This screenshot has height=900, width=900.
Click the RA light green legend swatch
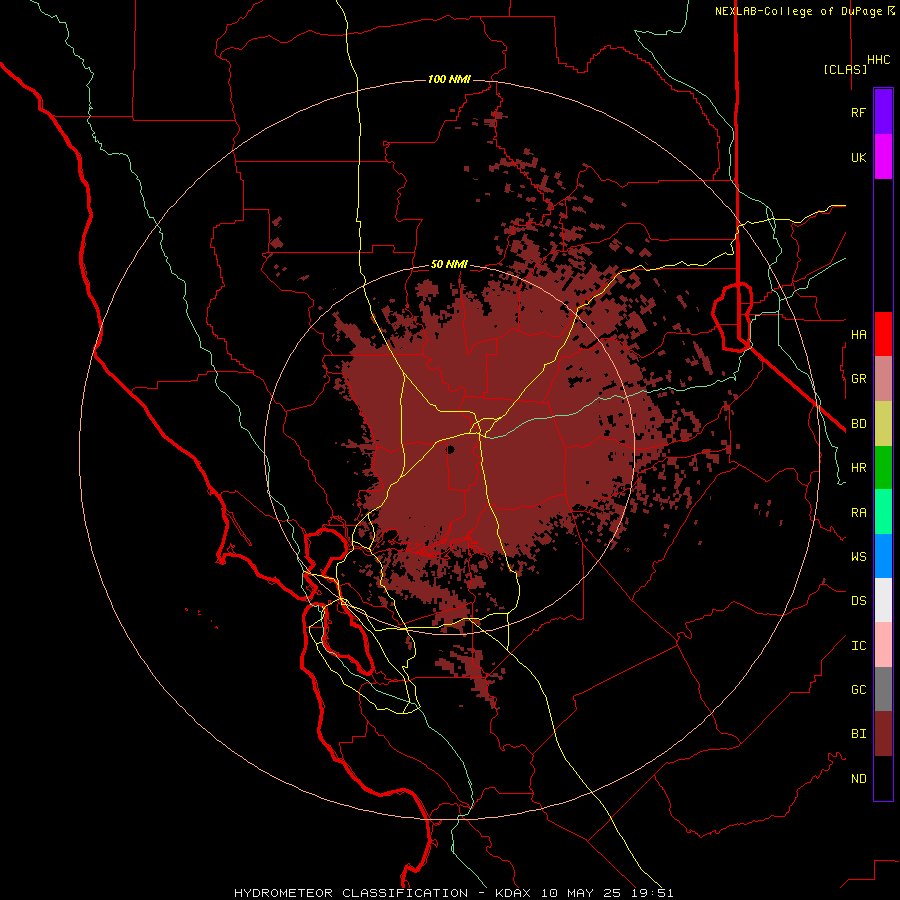[883, 512]
